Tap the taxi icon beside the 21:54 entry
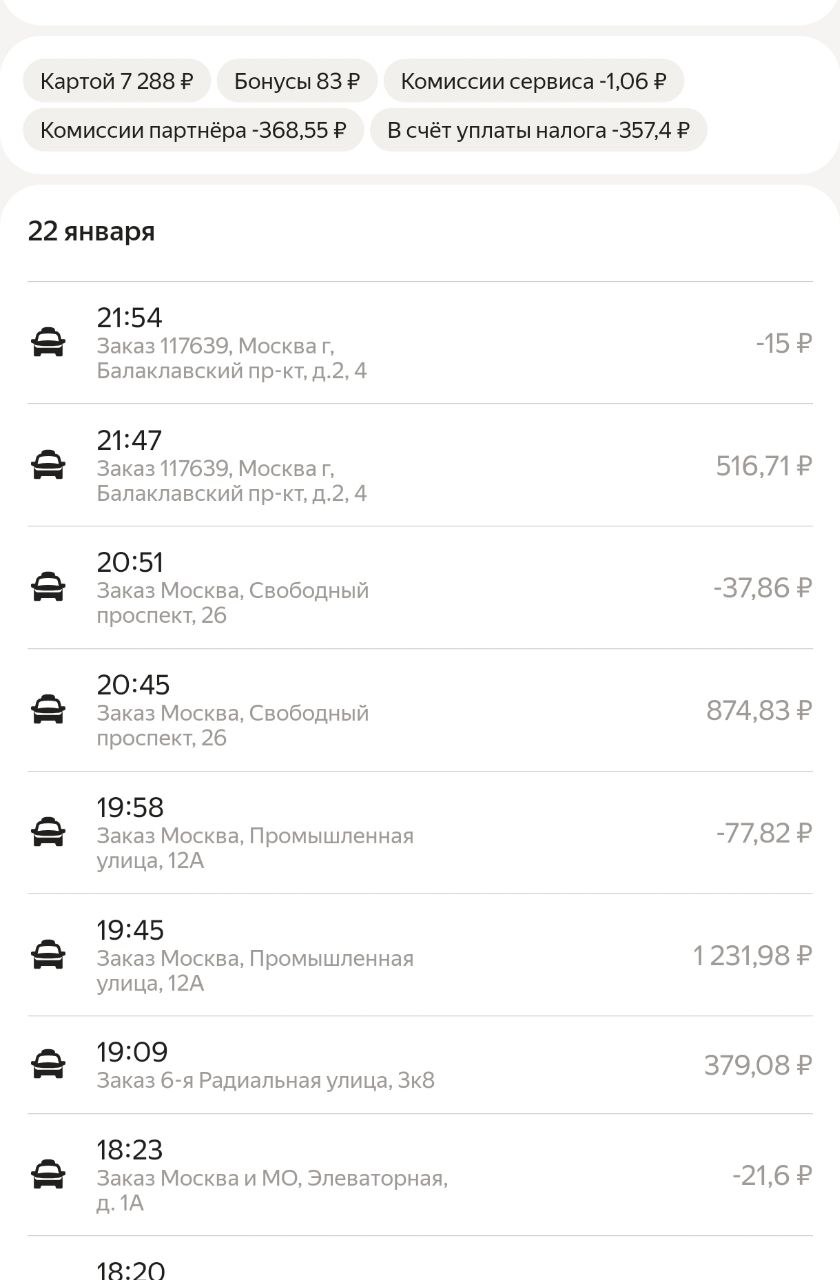840x1280 pixels. [x=48, y=343]
